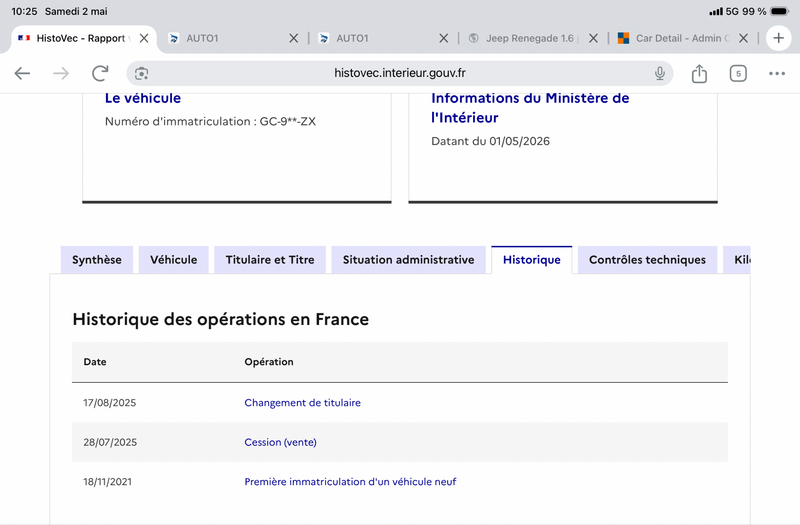Go back with the browser back arrow
The height and width of the screenshot is (525, 800).
pyautogui.click(x=22, y=73)
